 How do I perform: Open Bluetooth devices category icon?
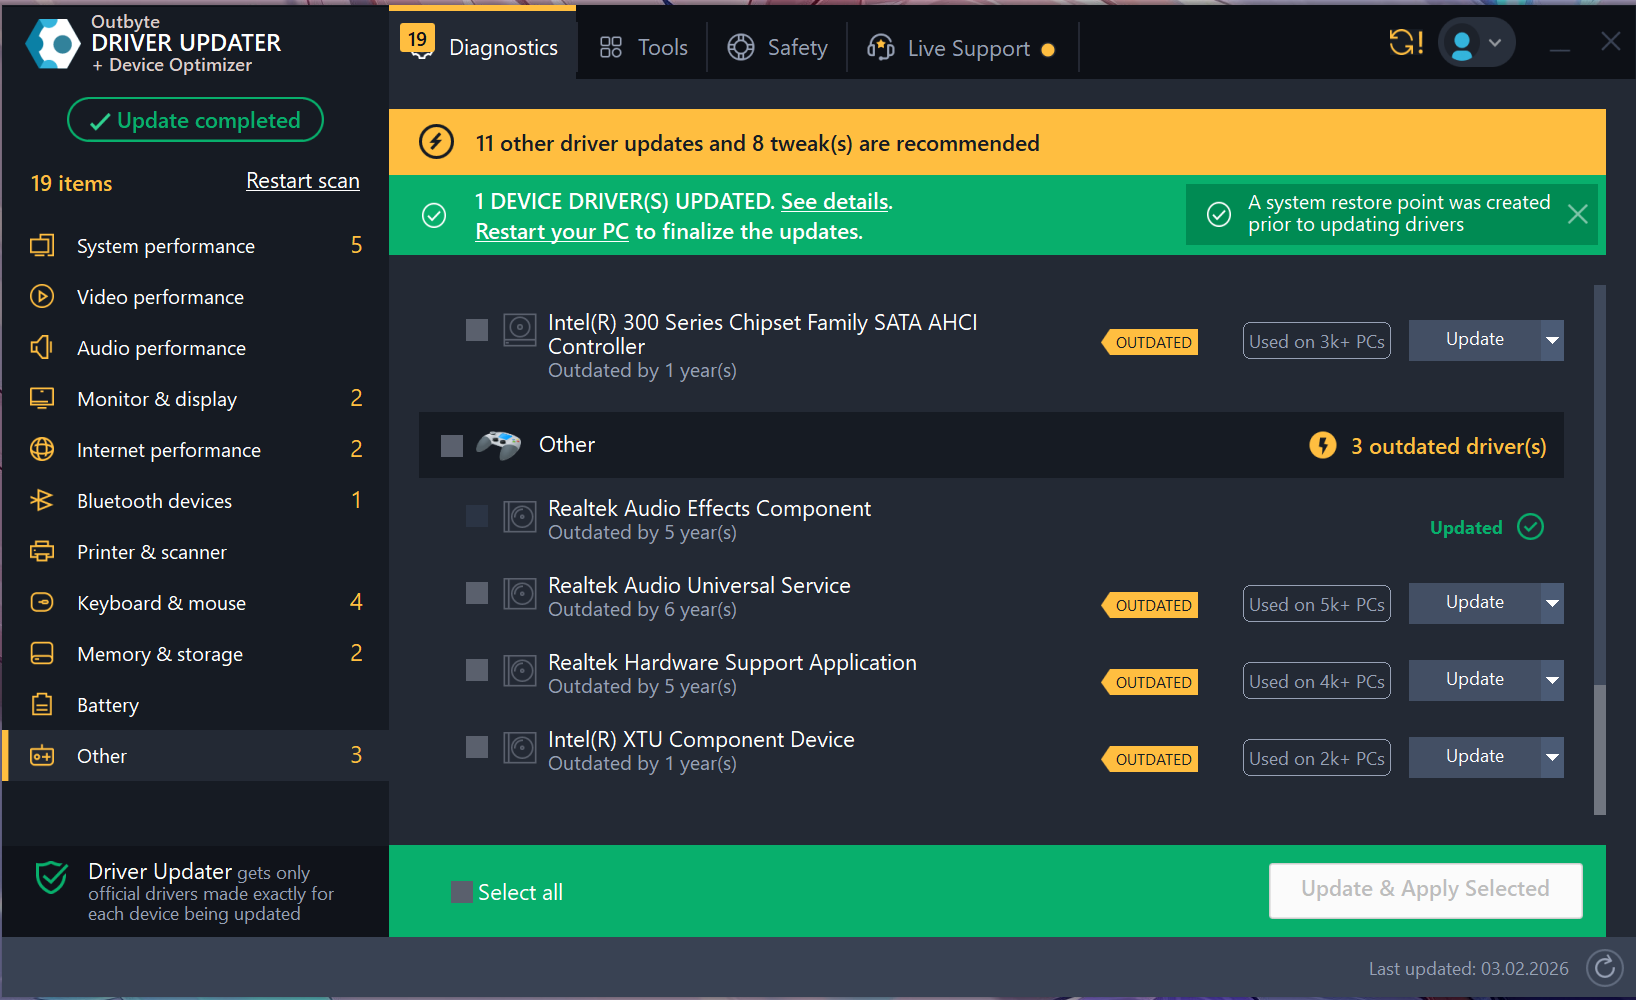tap(42, 501)
